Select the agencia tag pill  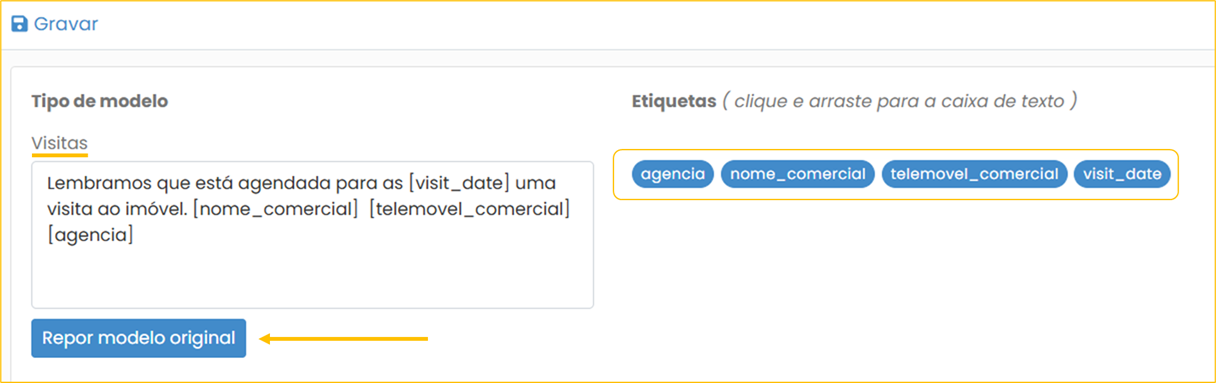click(x=674, y=174)
